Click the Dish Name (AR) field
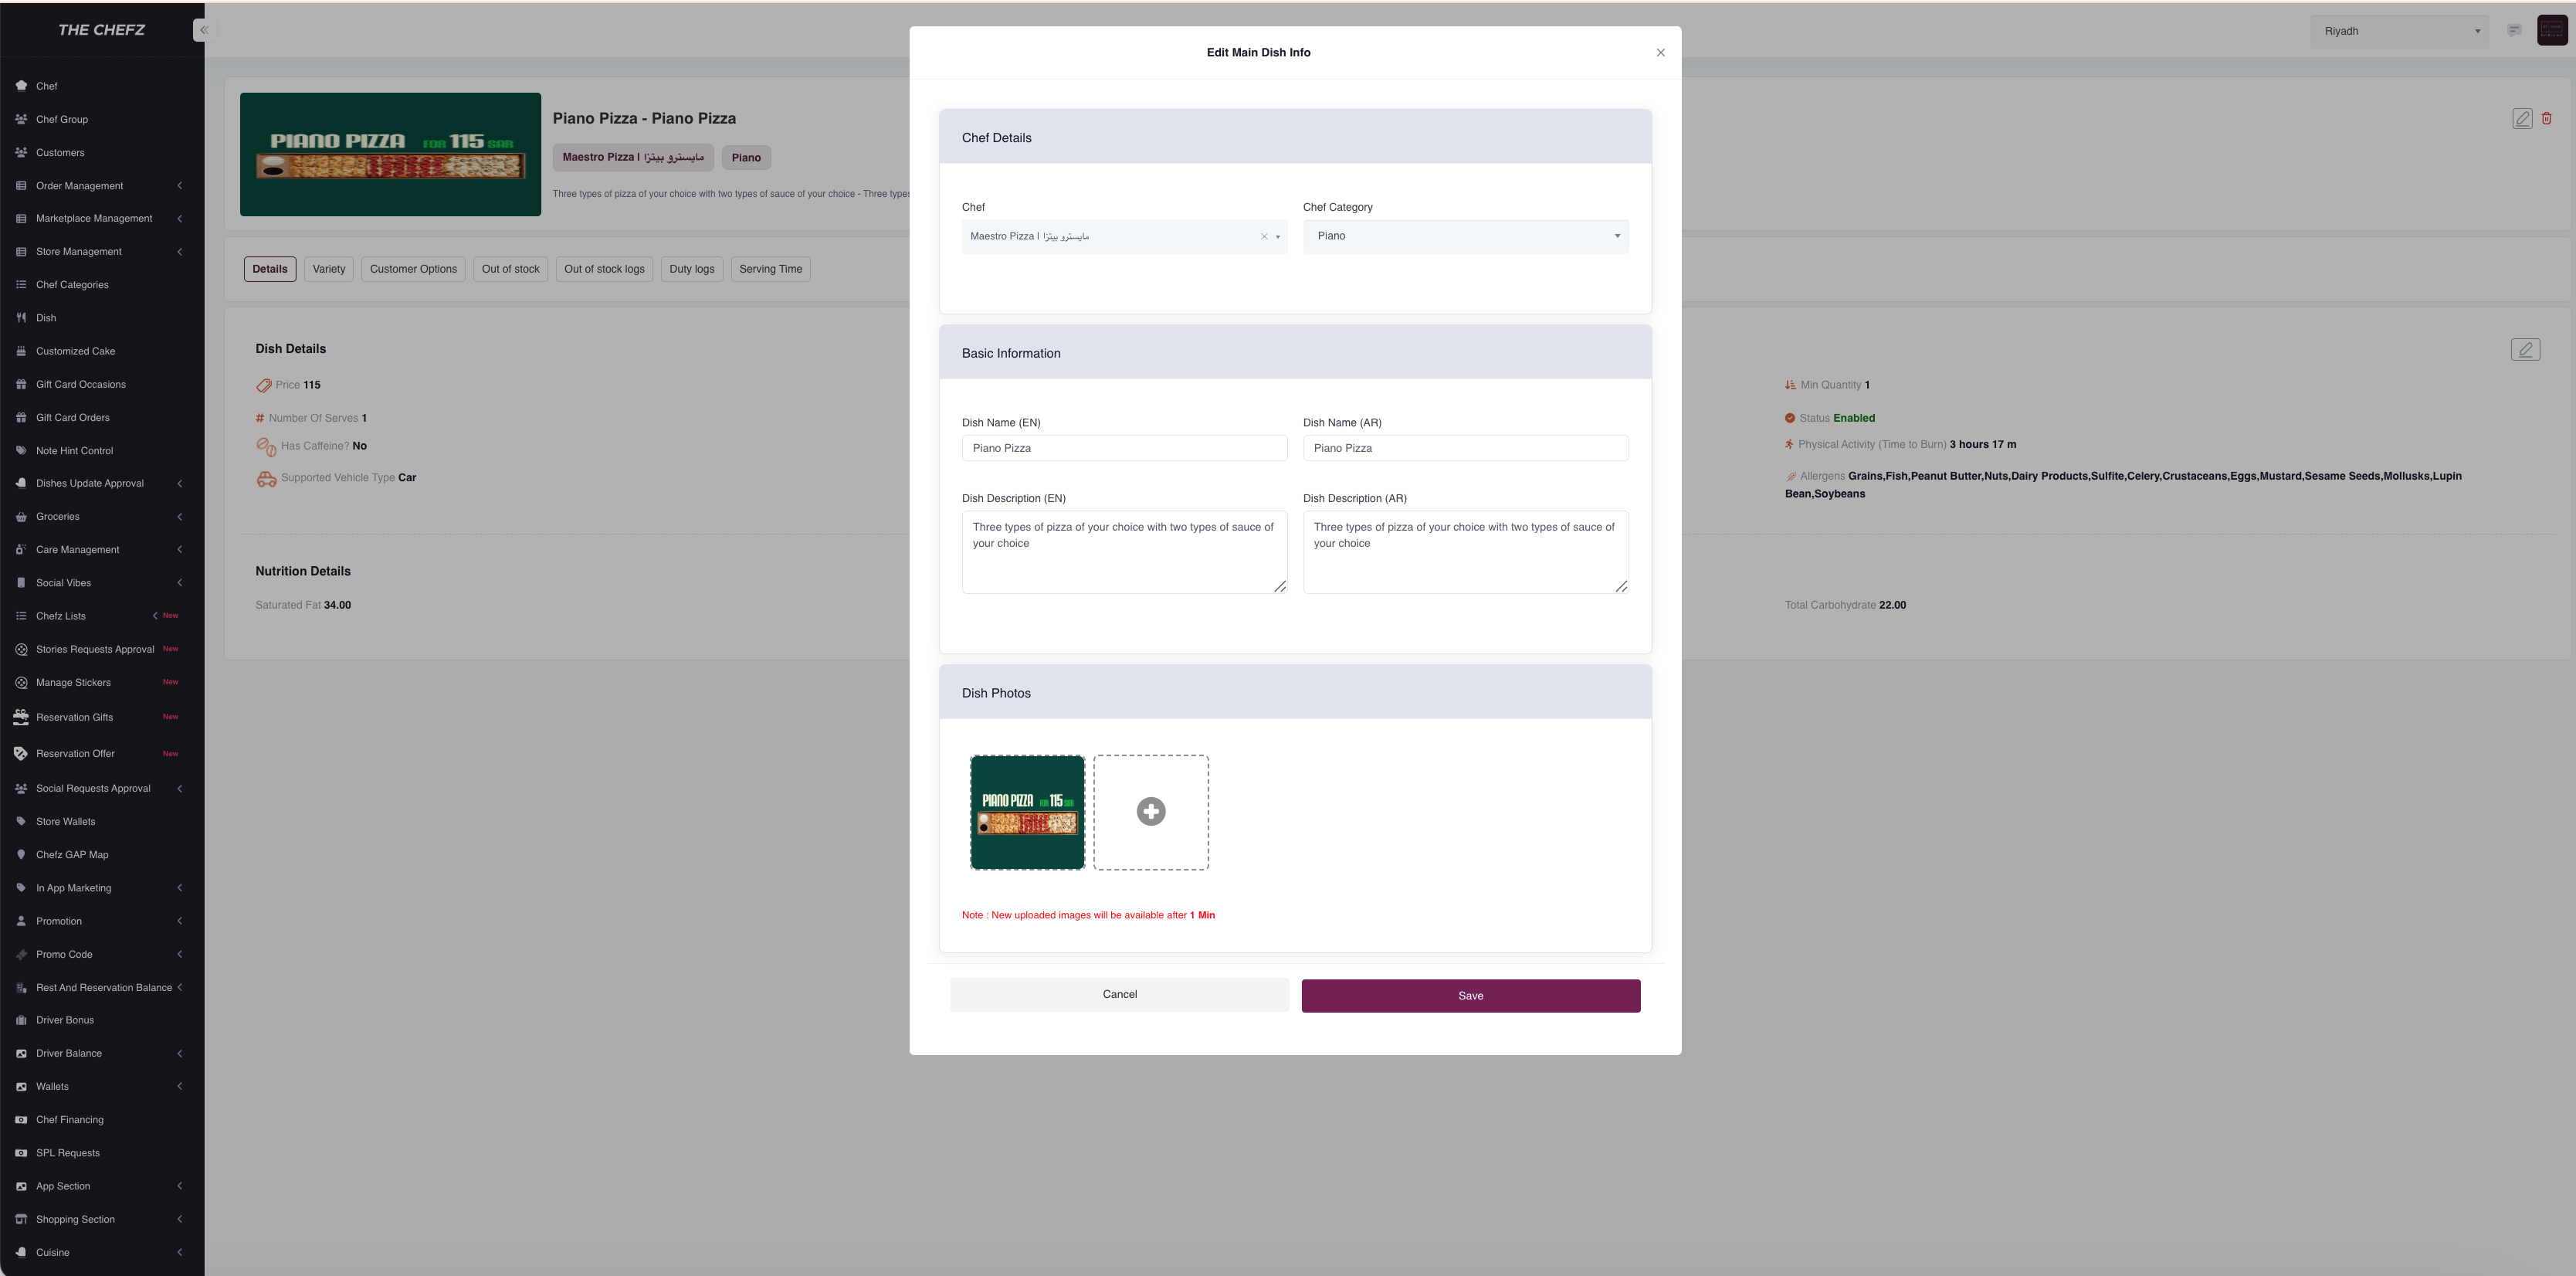Viewport: 2576px width, 1276px height. (x=1465, y=448)
